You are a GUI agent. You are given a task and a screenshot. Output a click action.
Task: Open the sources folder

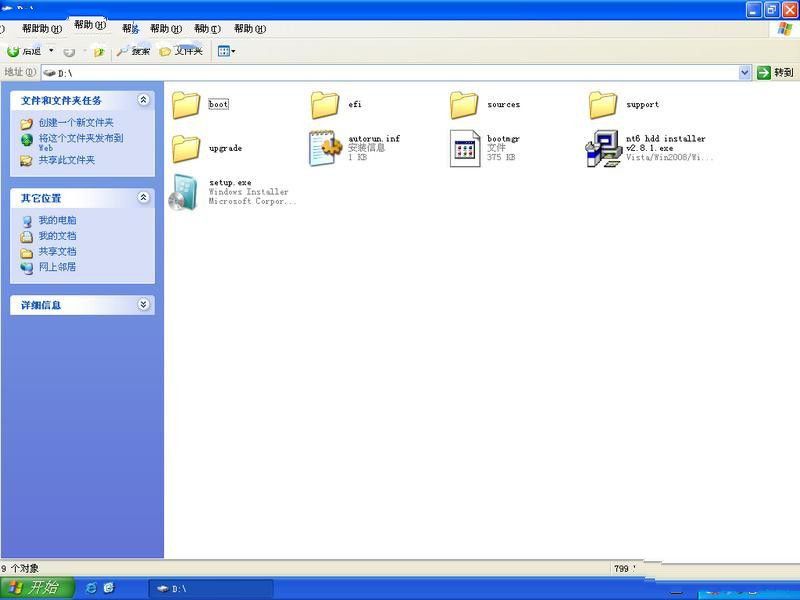click(465, 104)
